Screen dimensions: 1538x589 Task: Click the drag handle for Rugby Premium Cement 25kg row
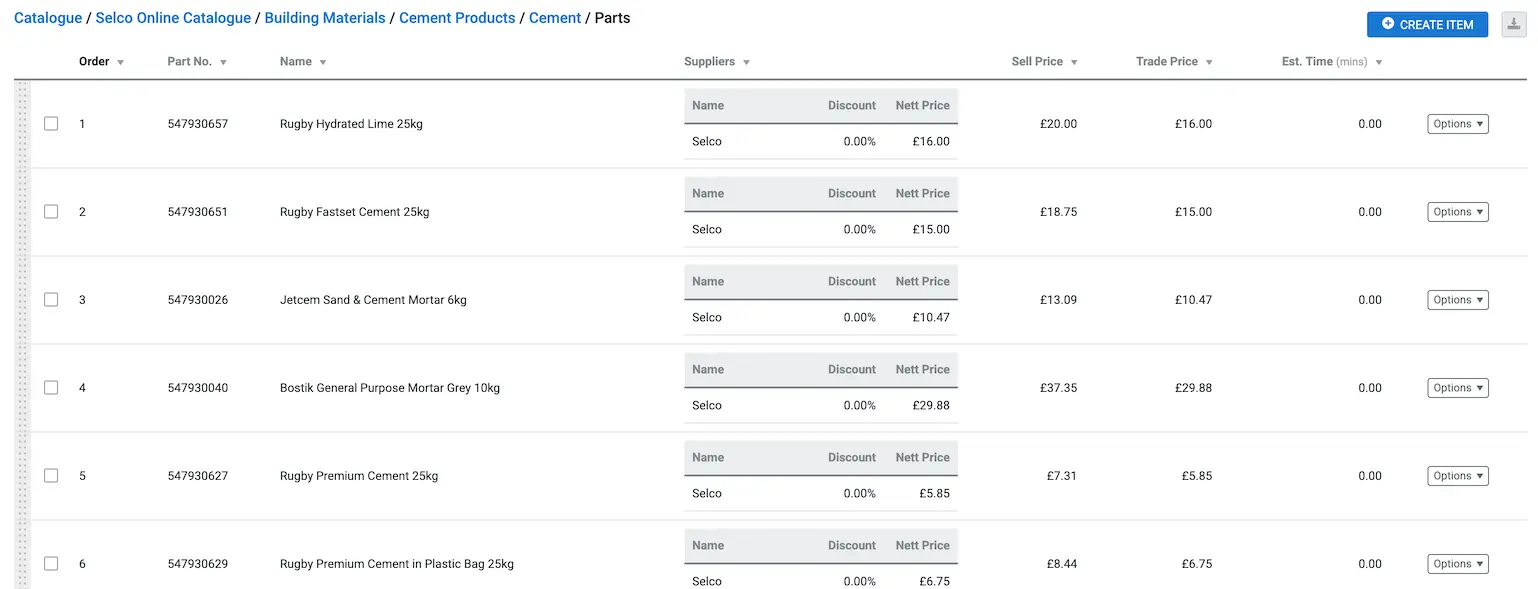tap(23, 476)
